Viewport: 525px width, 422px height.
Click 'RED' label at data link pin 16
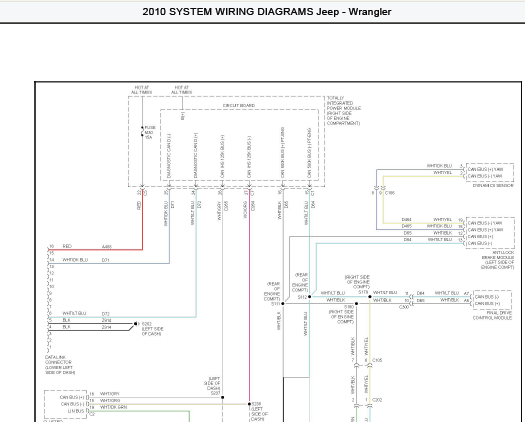click(x=67, y=247)
